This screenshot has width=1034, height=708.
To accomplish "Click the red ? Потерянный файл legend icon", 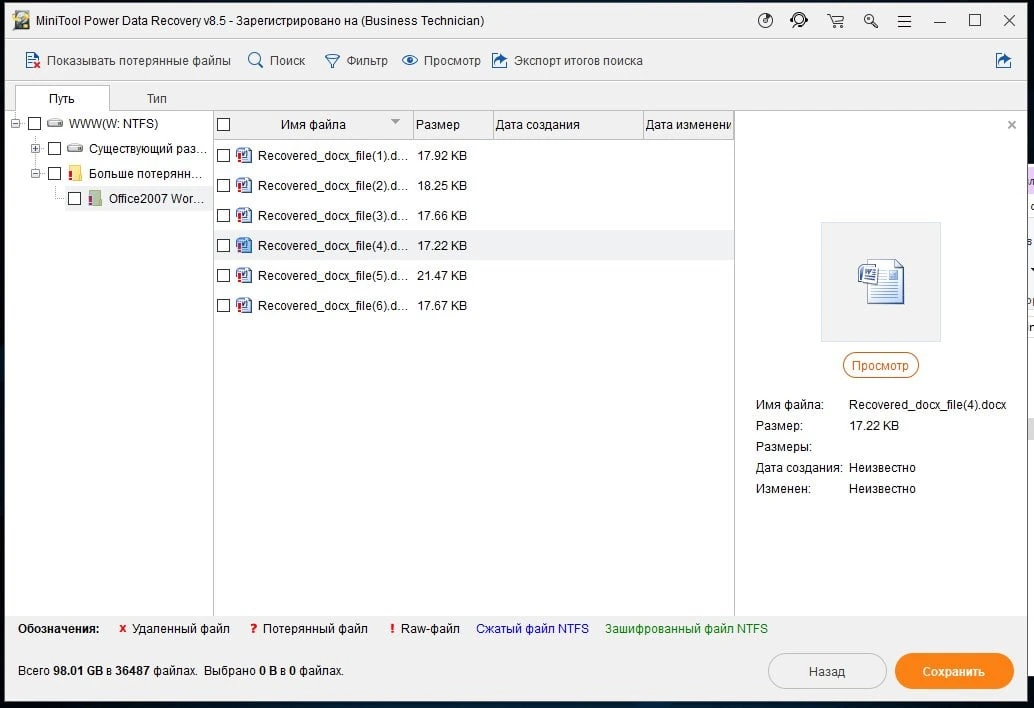I will (x=253, y=629).
